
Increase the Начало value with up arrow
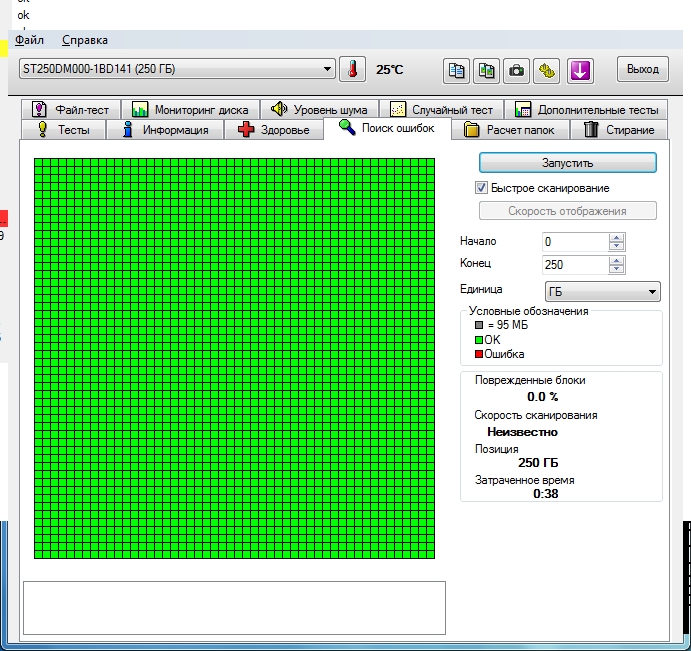pos(617,238)
